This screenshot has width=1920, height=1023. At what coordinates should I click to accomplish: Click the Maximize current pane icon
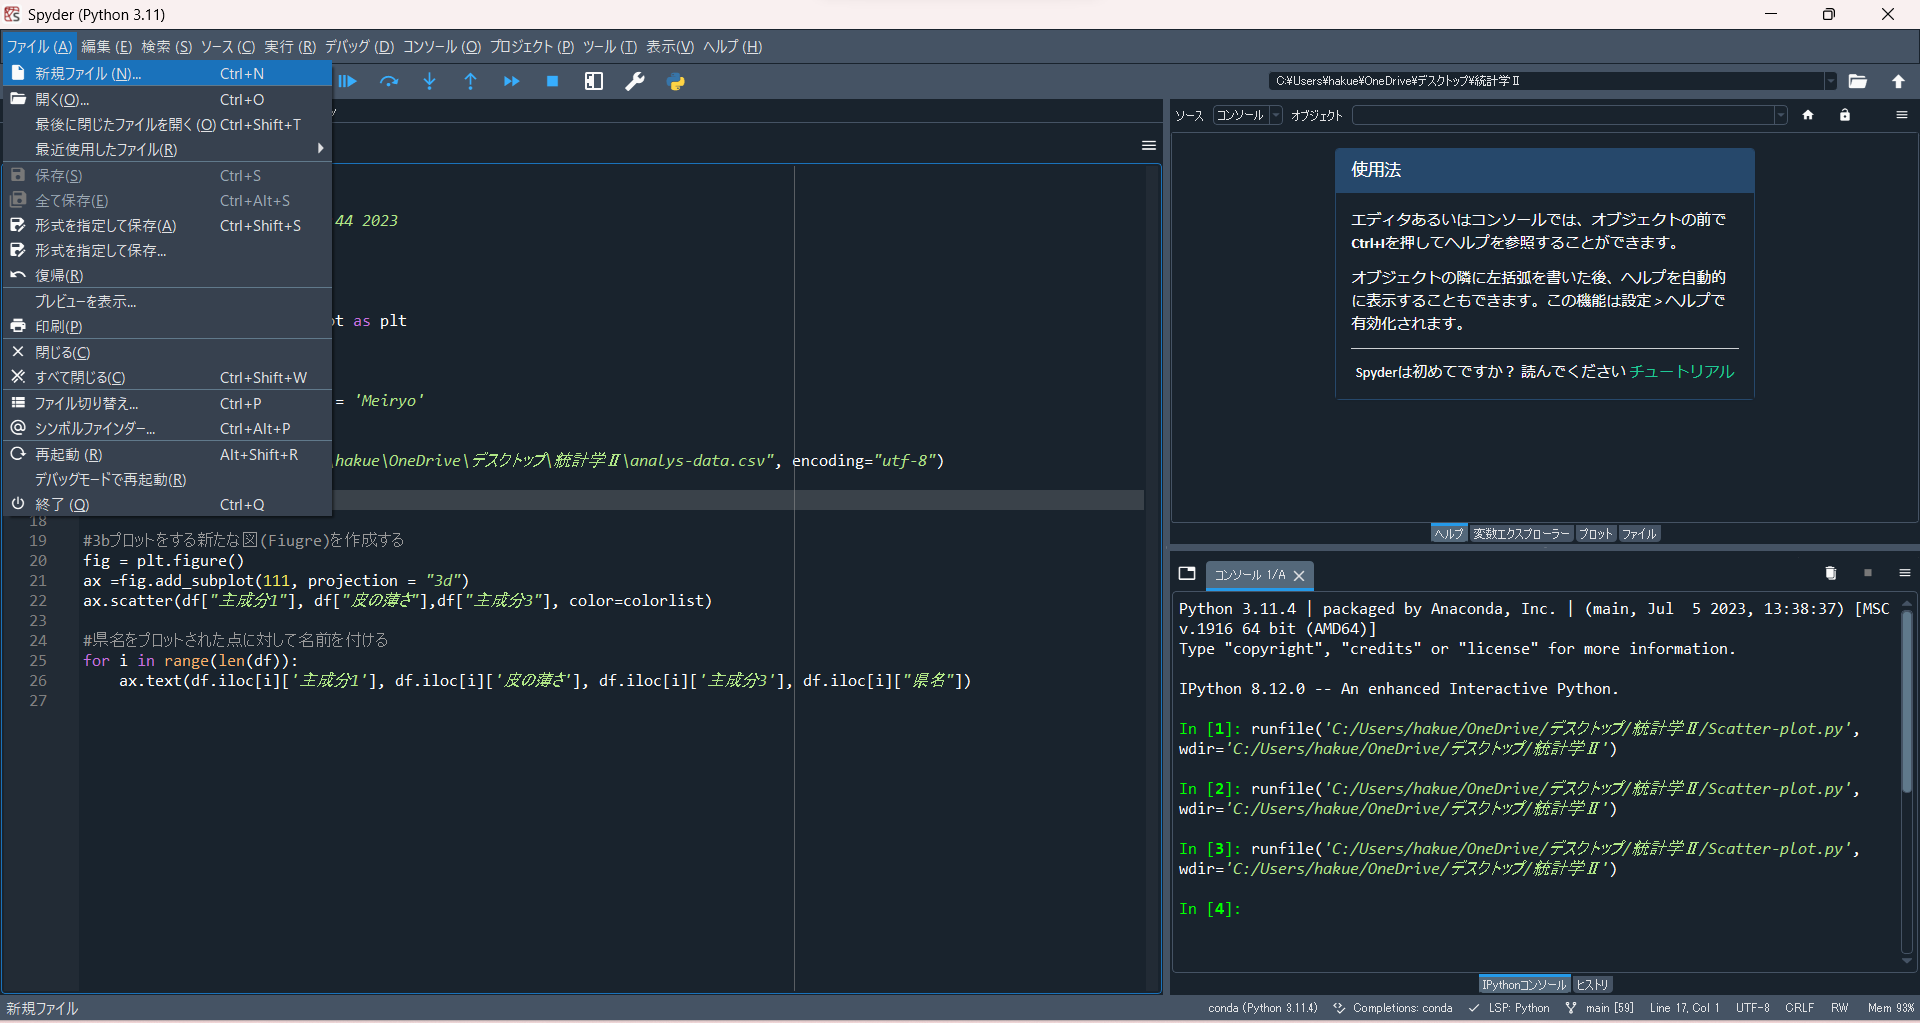pos(594,82)
